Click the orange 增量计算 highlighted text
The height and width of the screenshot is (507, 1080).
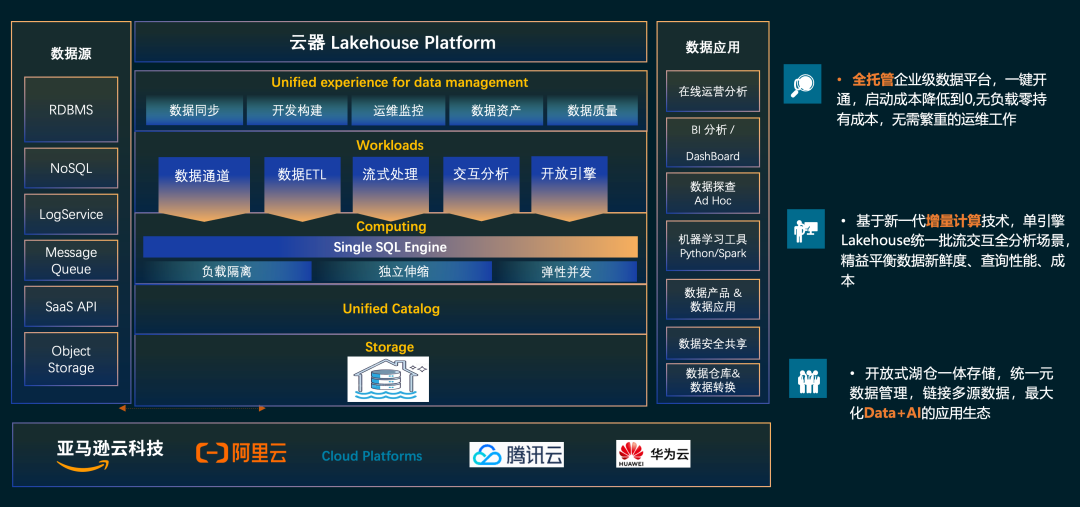click(954, 221)
